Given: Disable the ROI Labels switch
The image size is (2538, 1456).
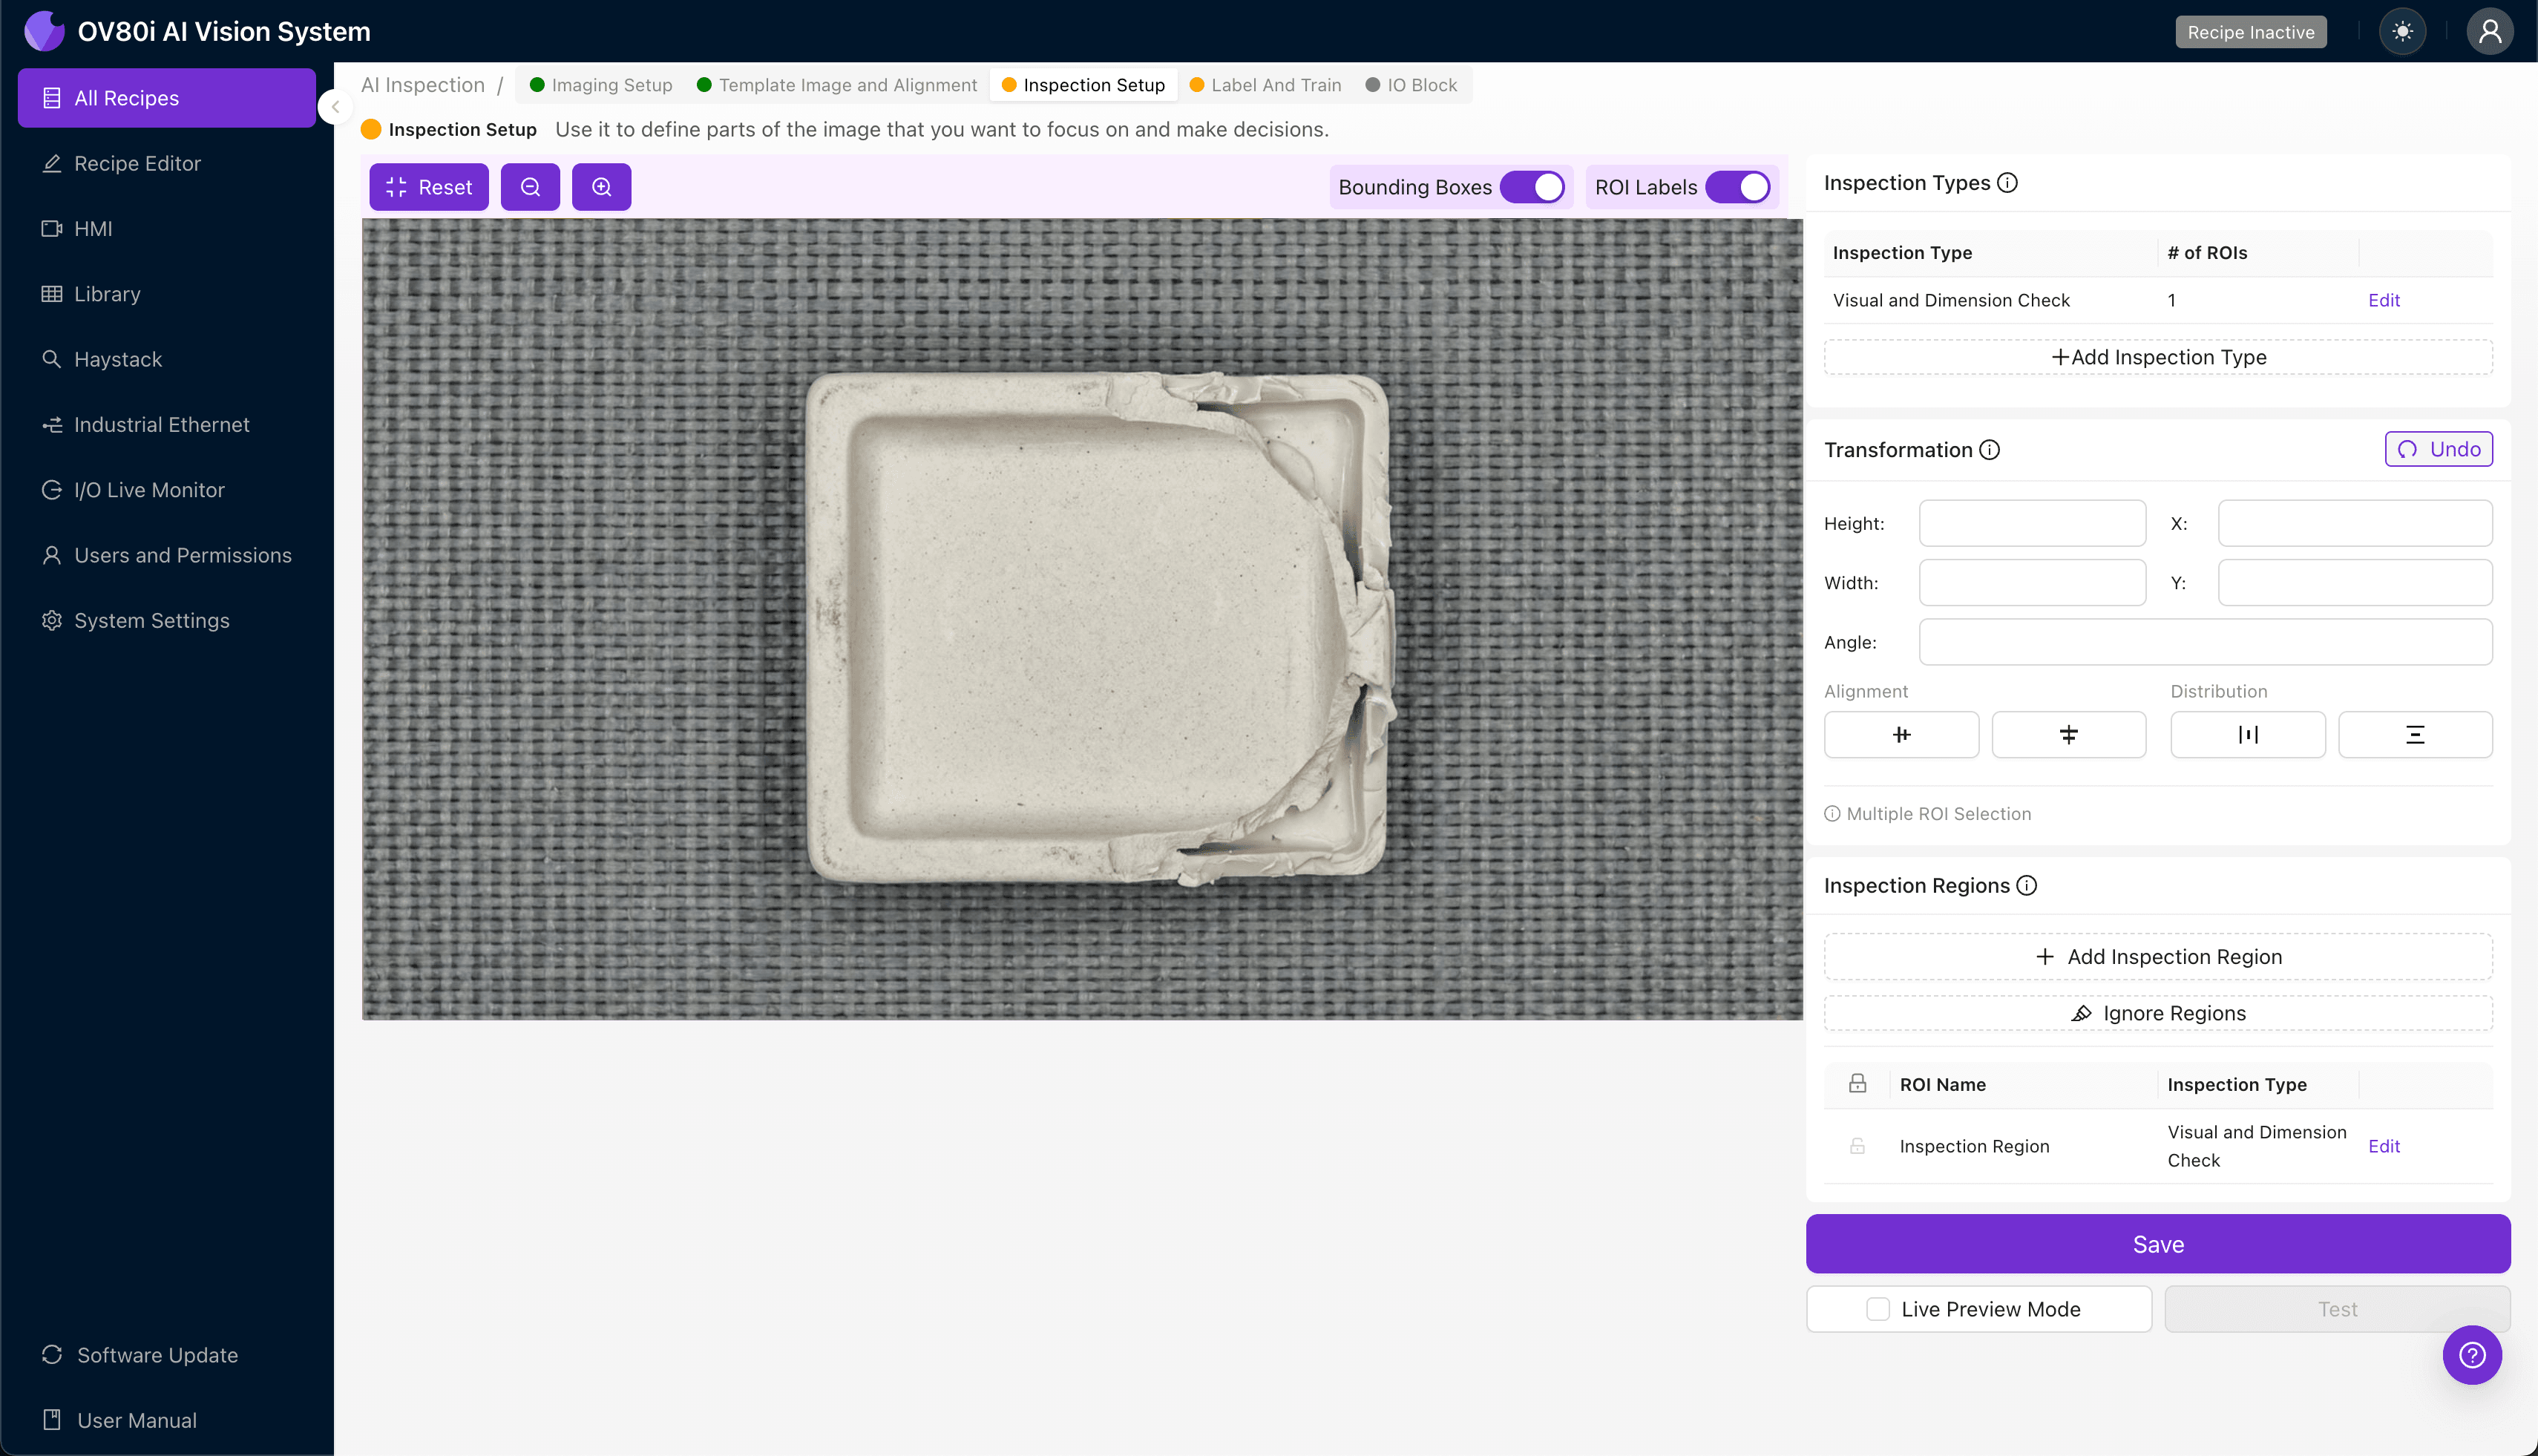Looking at the screenshot, I should pos(1739,186).
